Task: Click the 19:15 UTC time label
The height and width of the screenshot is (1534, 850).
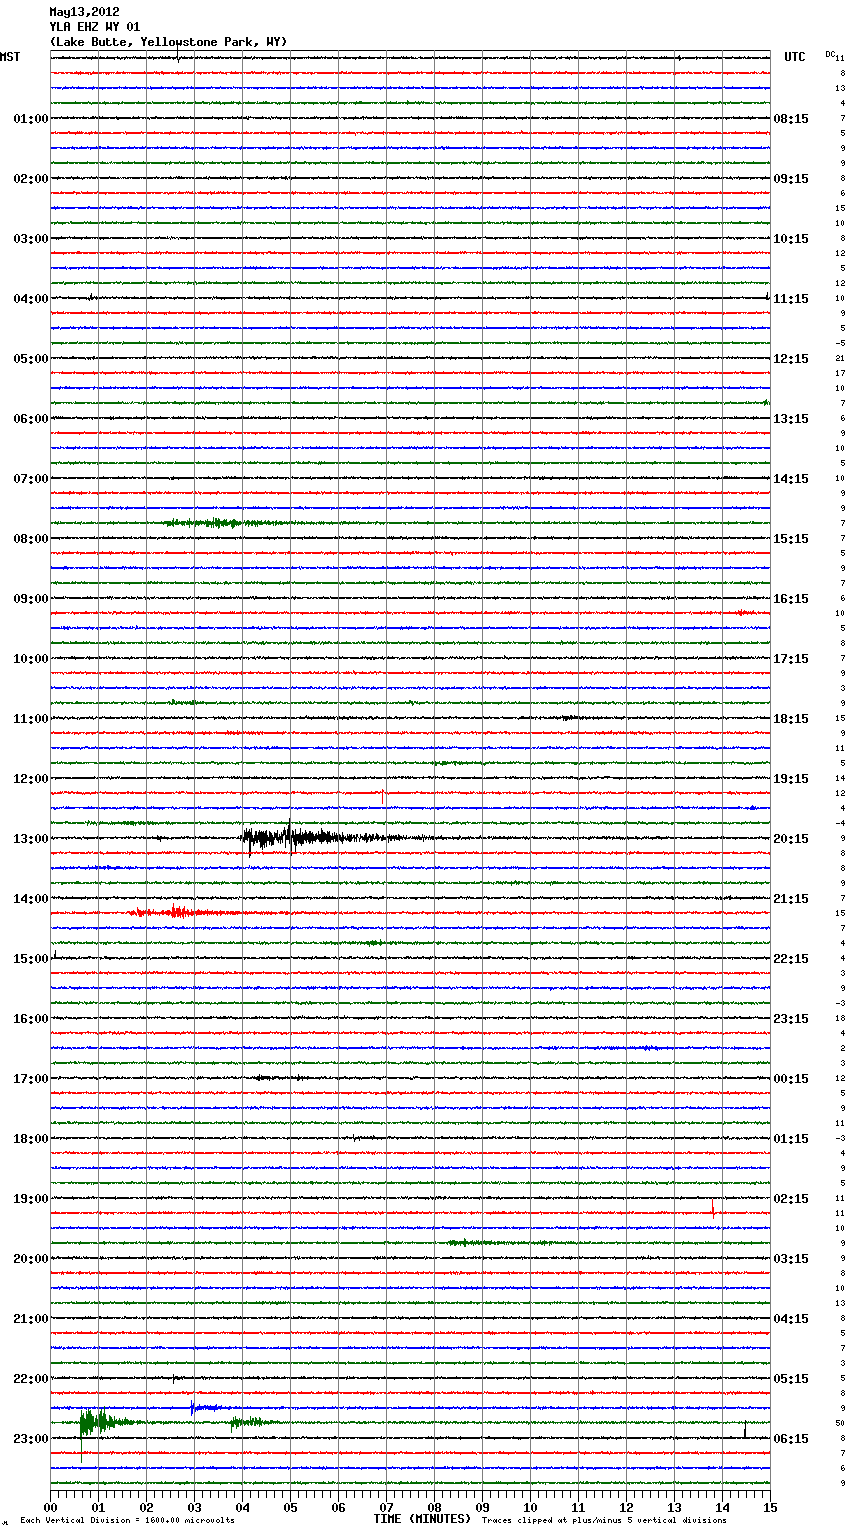Action: (x=791, y=779)
